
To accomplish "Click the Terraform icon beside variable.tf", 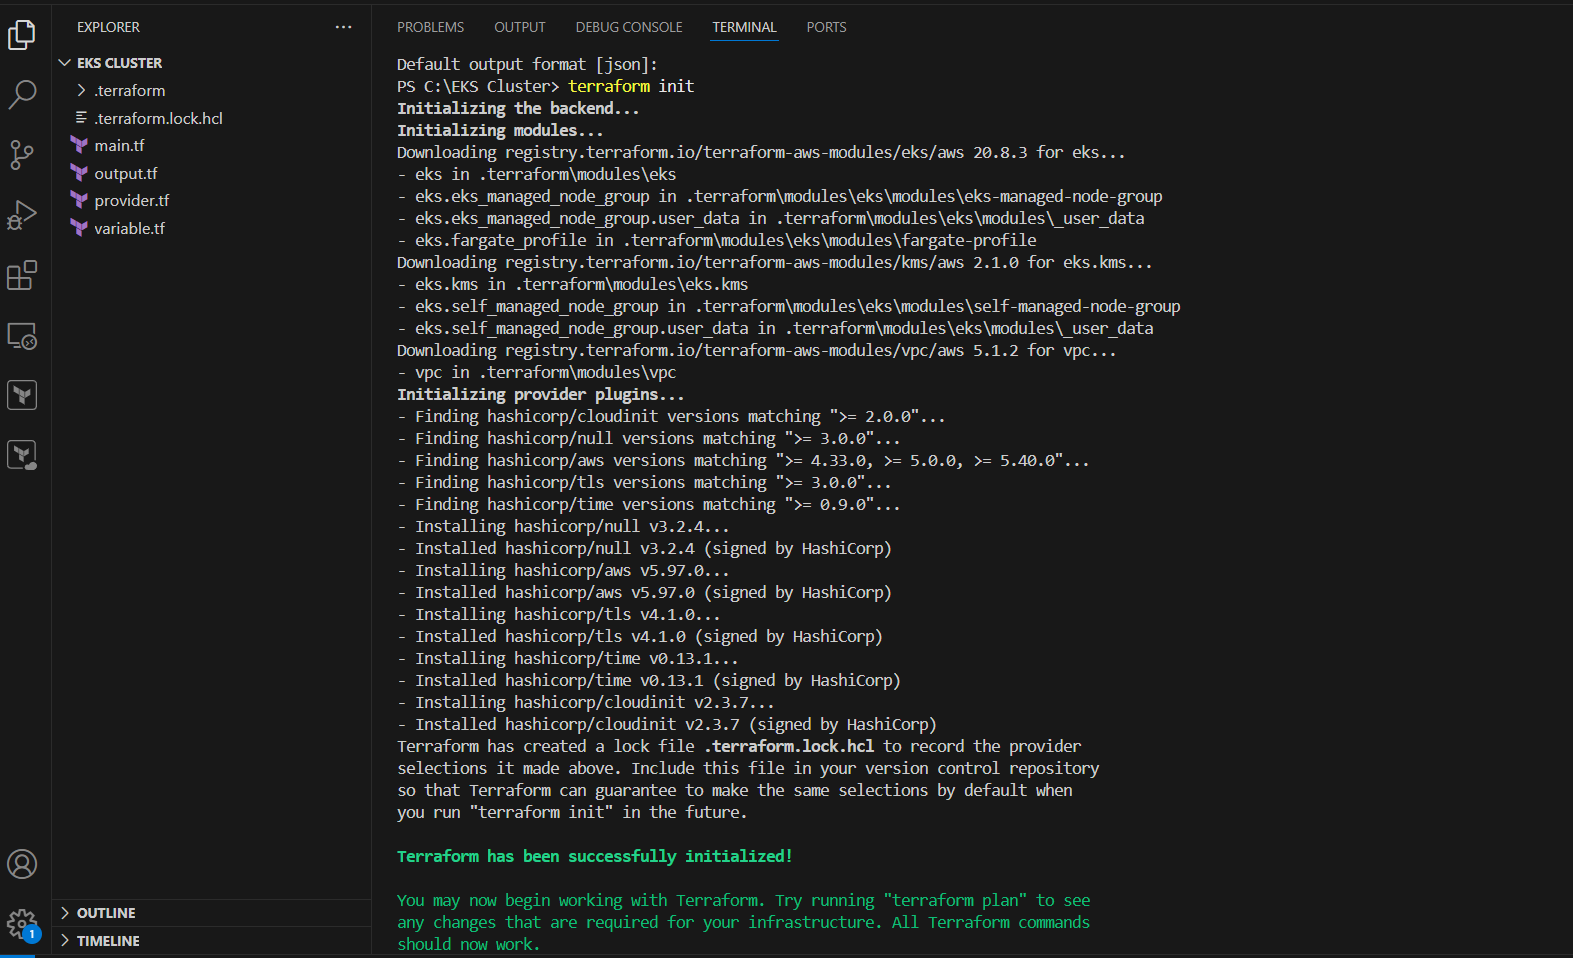I will click(x=80, y=228).
